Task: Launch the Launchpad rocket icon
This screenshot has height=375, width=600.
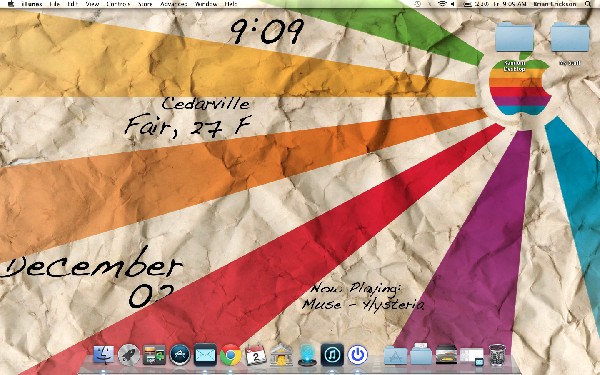Action: click(x=129, y=355)
